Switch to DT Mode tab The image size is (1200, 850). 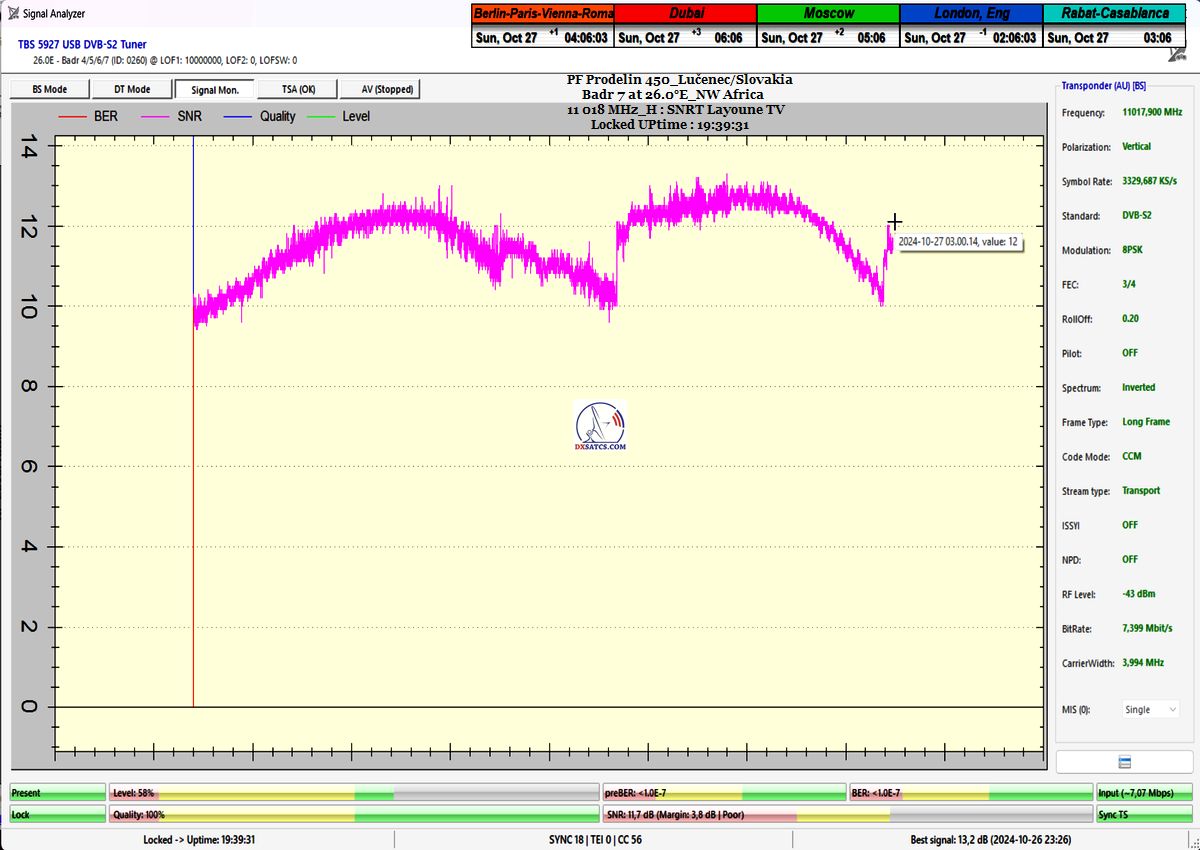131,89
